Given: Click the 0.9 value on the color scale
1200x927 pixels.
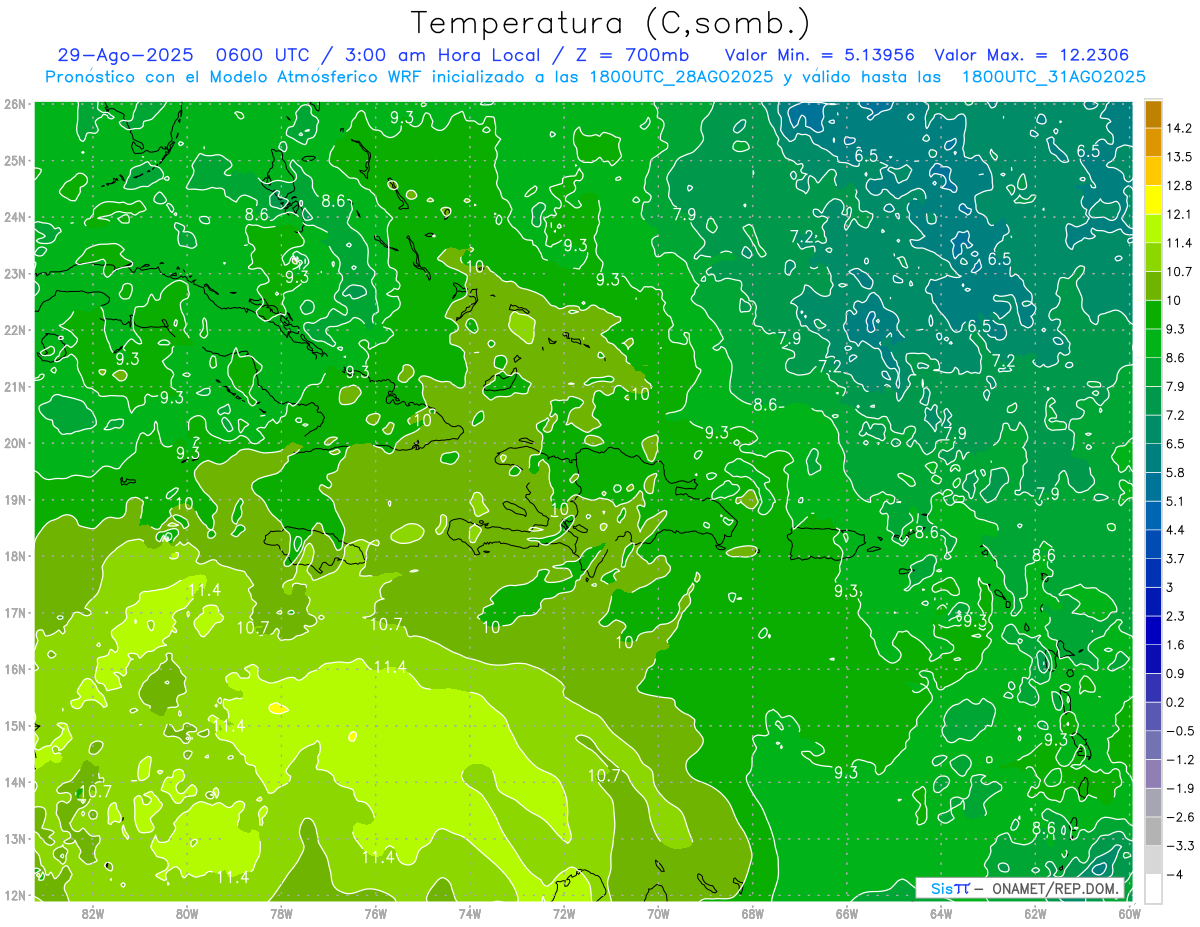Looking at the screenshot, I should (1177, 673).
